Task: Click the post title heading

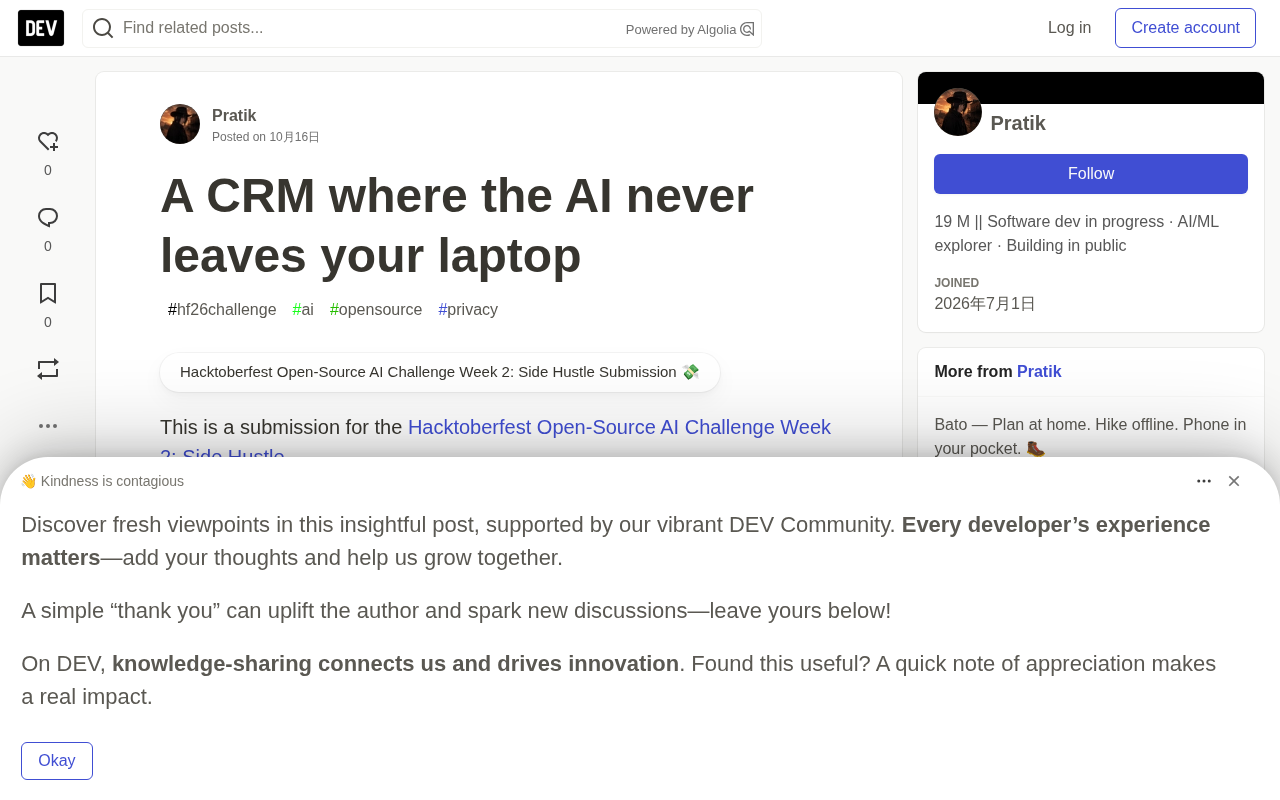Action: 457,225
